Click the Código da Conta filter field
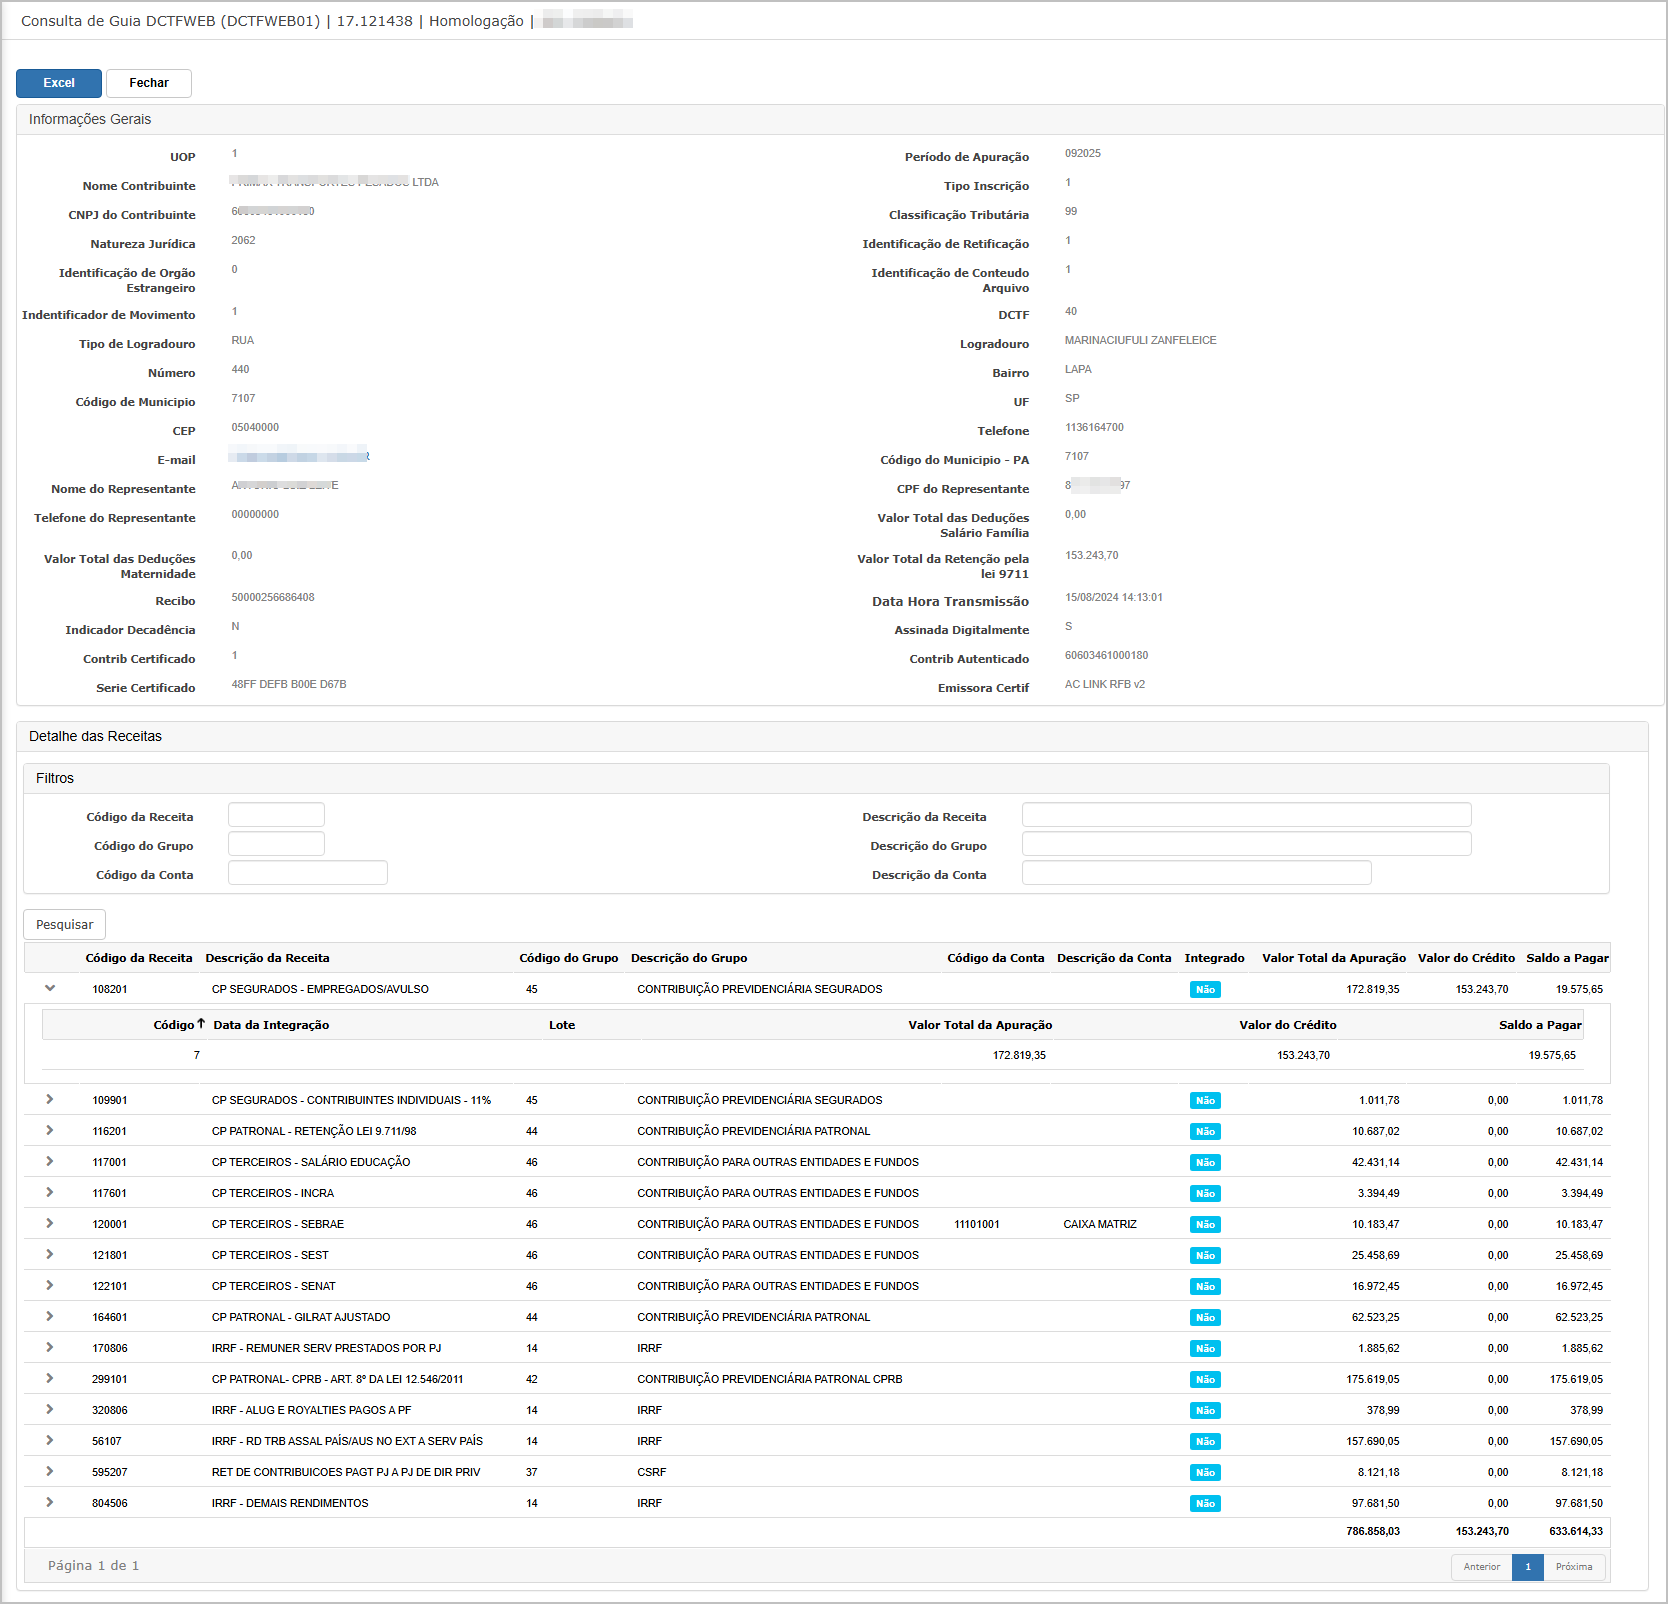Viewport: 1668px width, 1604px height. [x=307, y=873]
